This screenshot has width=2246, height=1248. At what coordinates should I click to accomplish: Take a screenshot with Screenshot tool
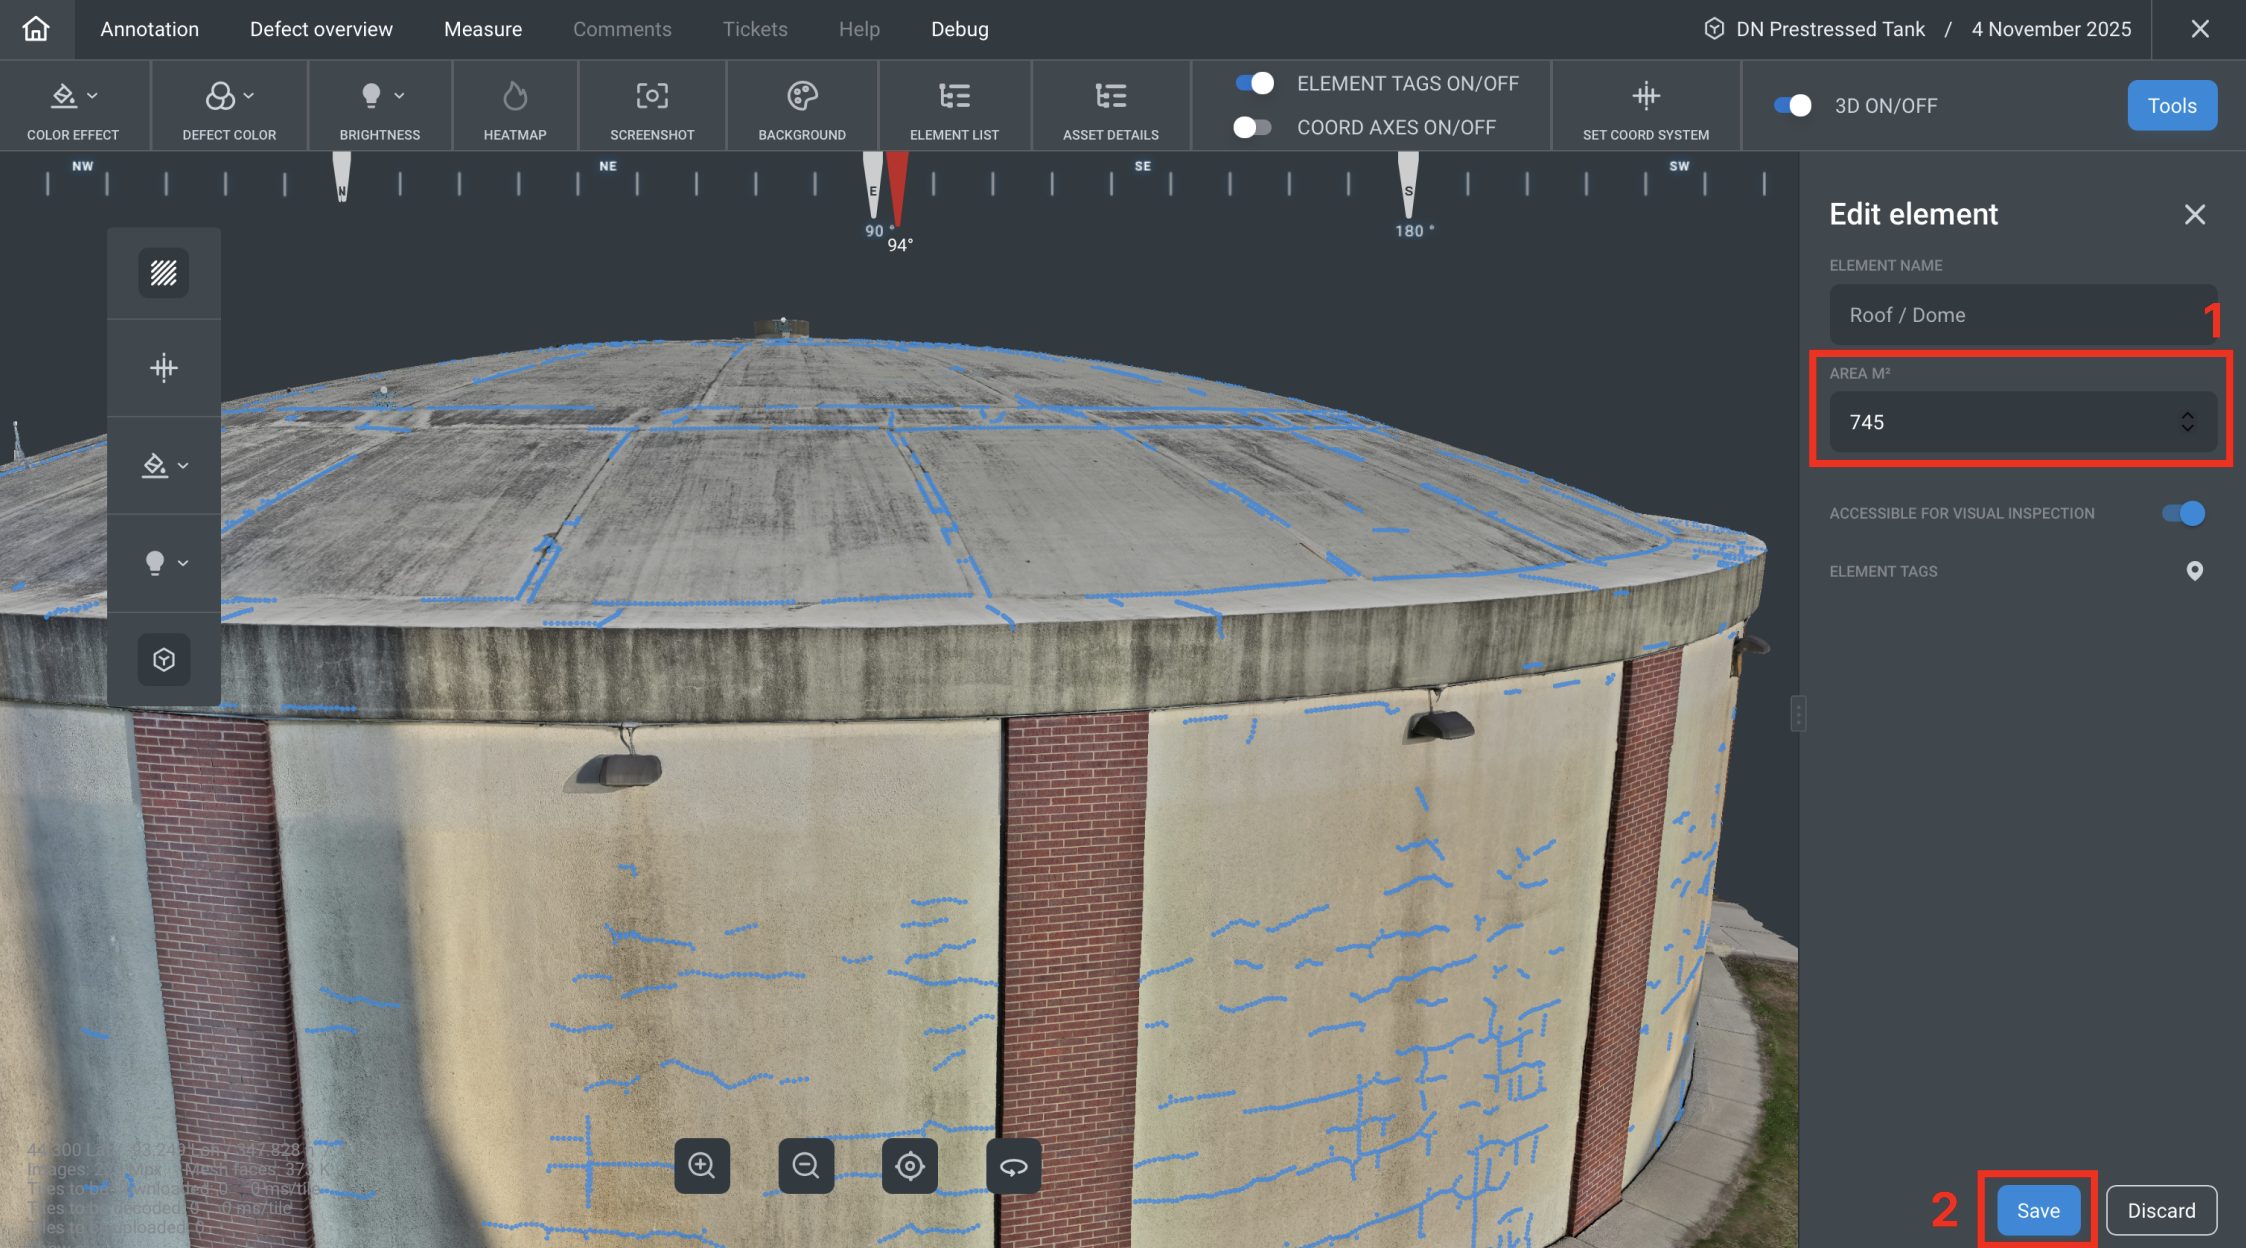pos(652,97)
